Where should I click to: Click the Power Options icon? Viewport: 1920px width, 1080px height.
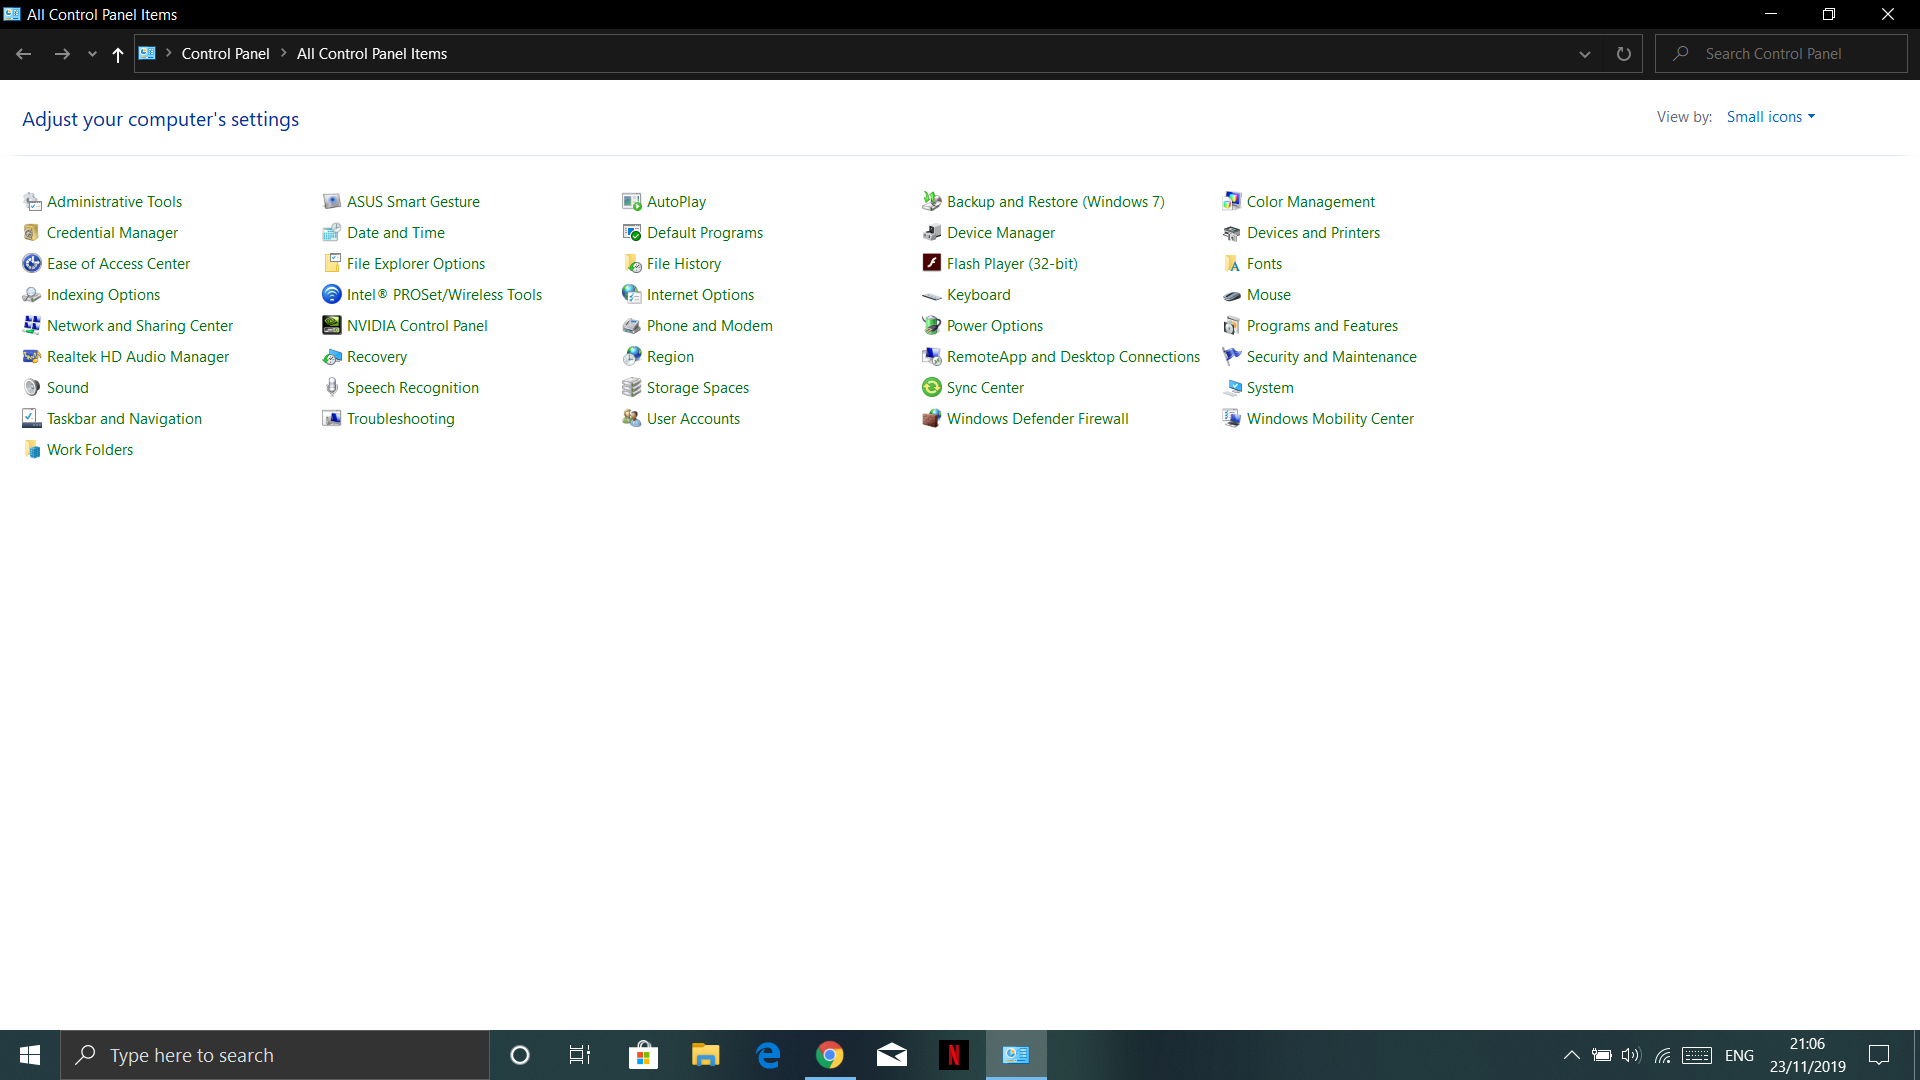932,326
